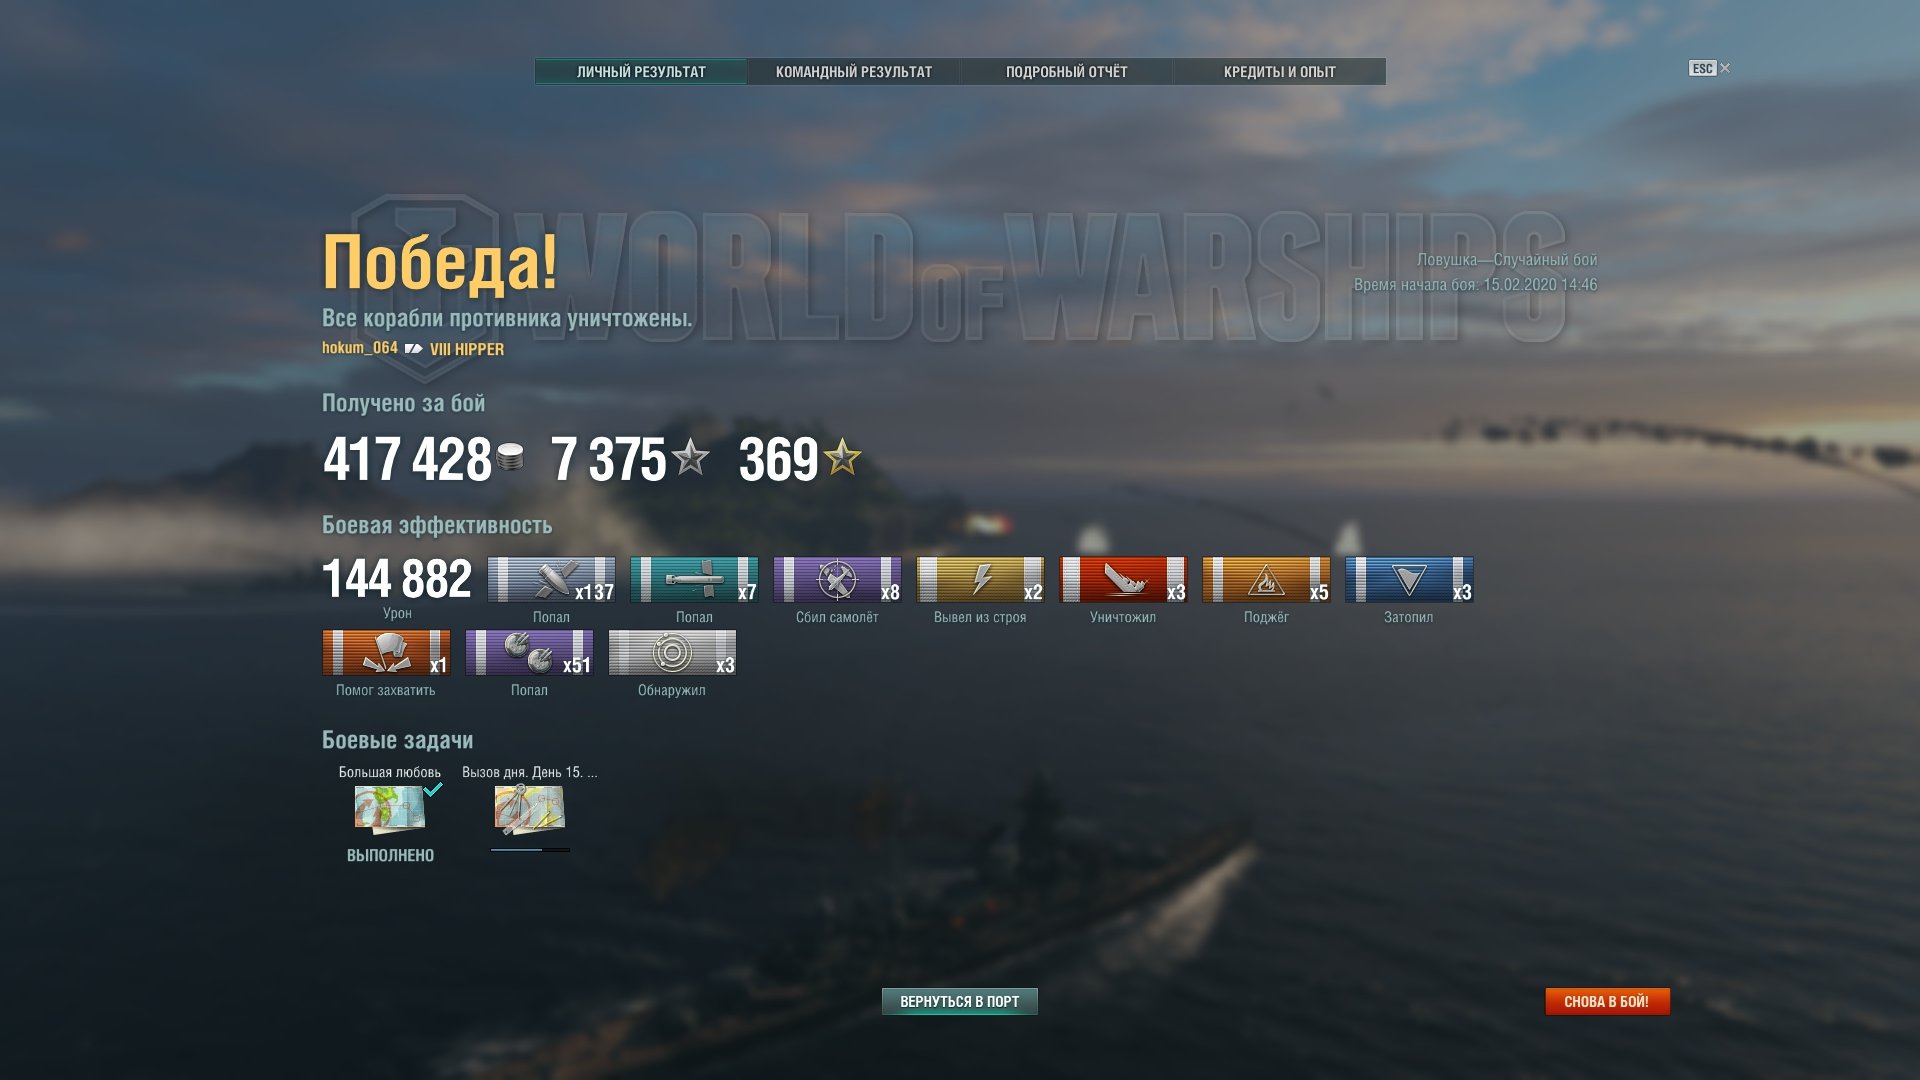
Task: Select the aircraft shot down ribbon x8
Action: pyautogui.click(x=837, y=580)
